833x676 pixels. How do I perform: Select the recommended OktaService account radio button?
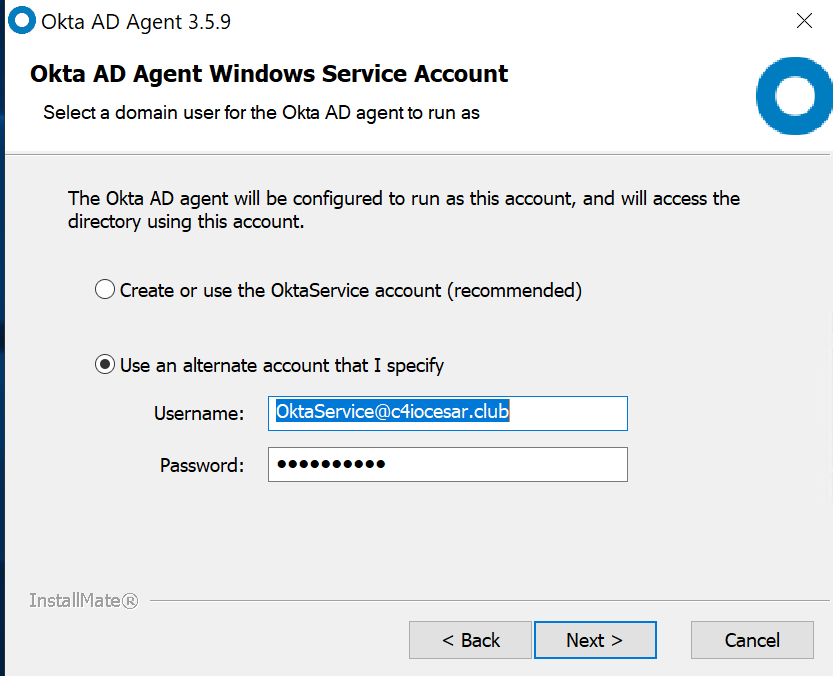click(x=105, y=291)
